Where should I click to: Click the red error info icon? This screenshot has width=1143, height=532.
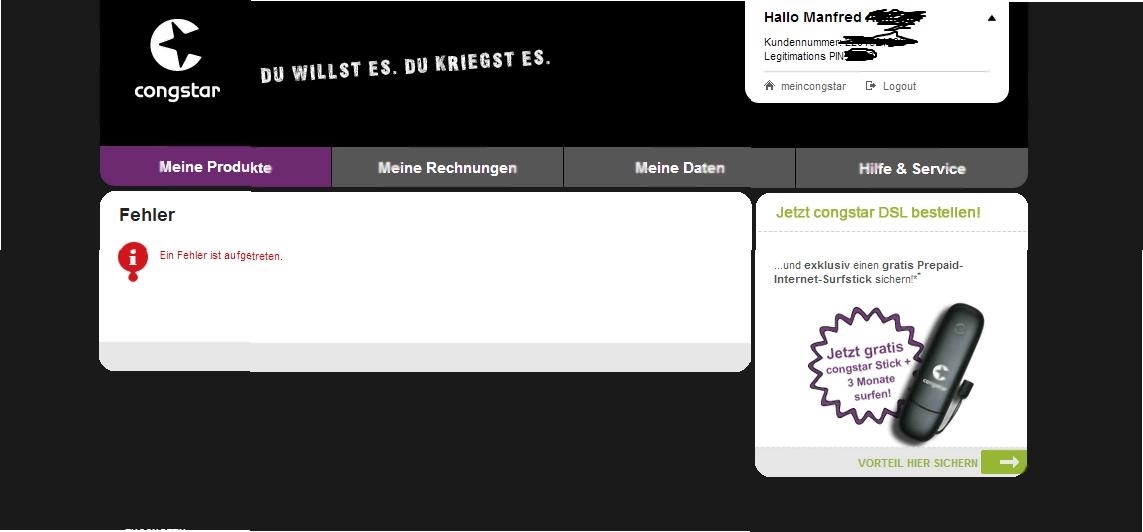tap(132, 259)
